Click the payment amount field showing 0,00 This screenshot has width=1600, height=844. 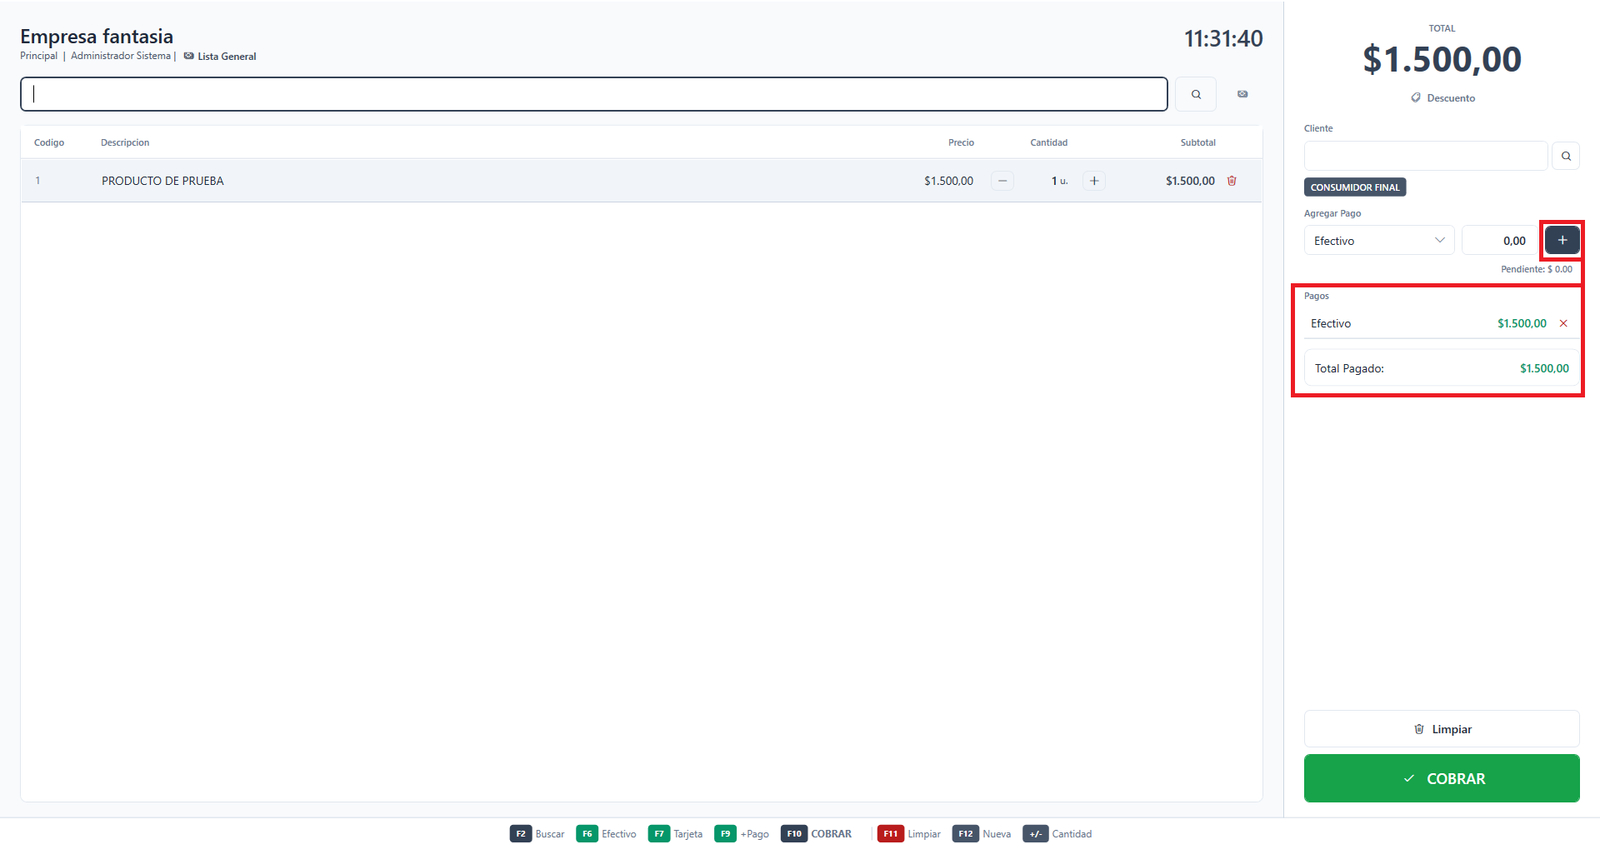coord(1500,240)
